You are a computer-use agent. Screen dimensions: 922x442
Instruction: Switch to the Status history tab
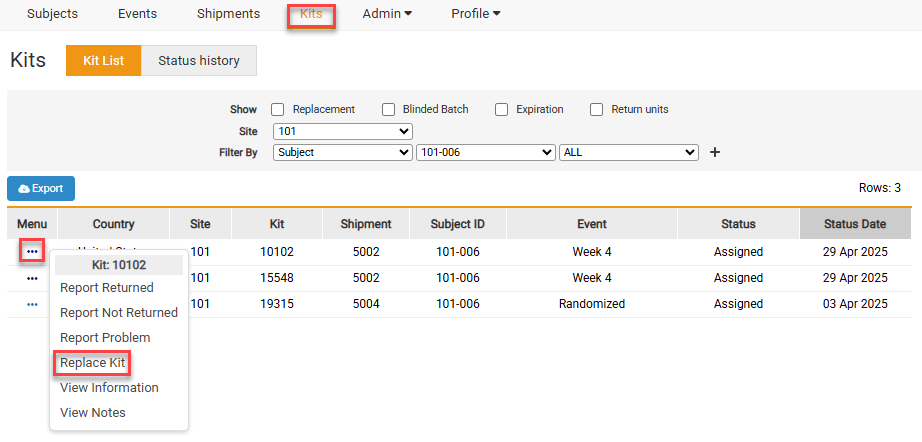coord(198,61)
